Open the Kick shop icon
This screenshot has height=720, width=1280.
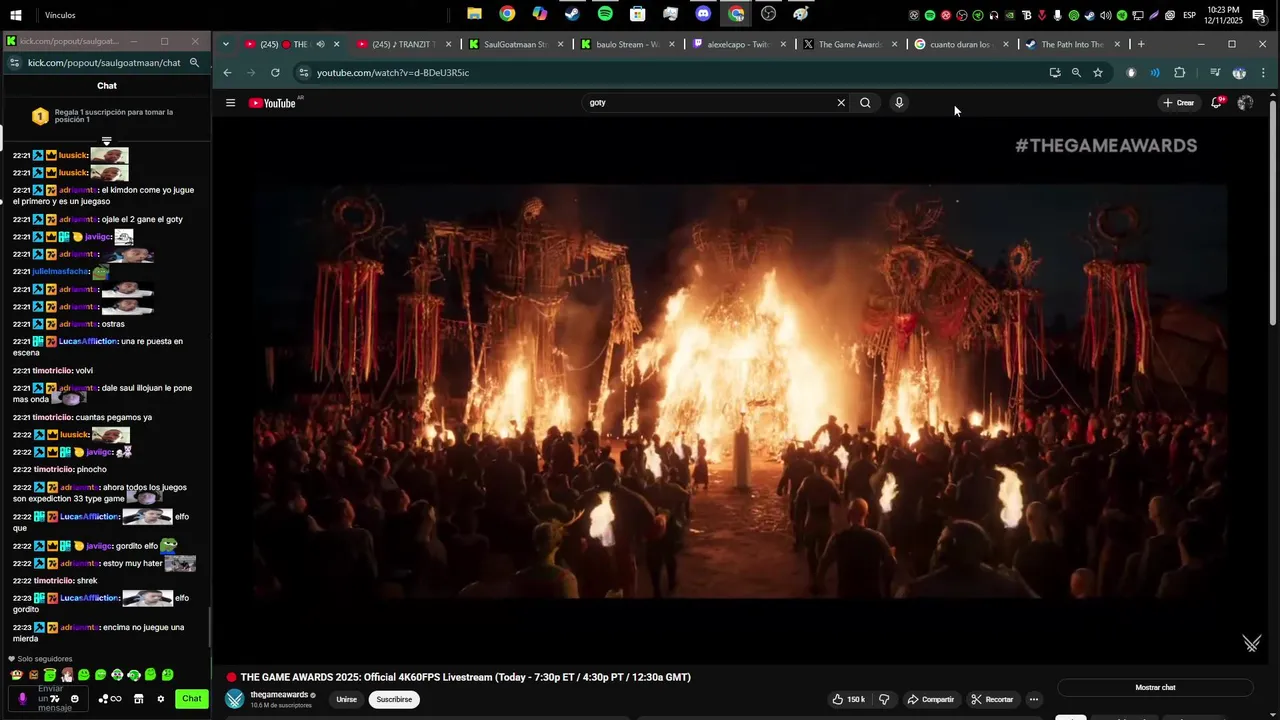139,699
